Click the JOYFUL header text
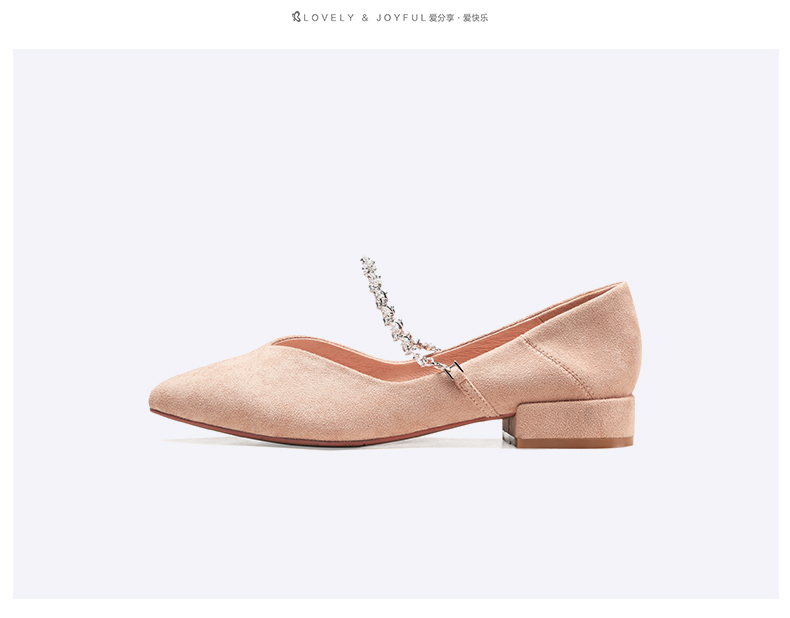Screen dimensions: 790x618 (402, 18)
